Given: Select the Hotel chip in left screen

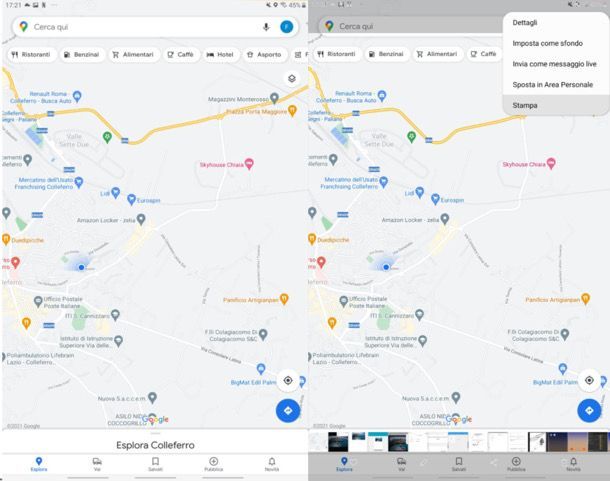Looking at the screenshot, I should (221, 54).
